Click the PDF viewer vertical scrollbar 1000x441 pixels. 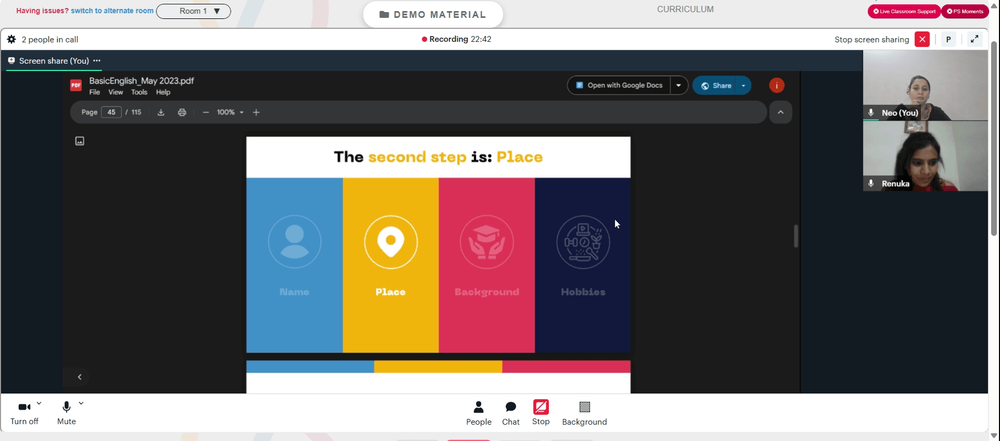click(x=795, y=236)
